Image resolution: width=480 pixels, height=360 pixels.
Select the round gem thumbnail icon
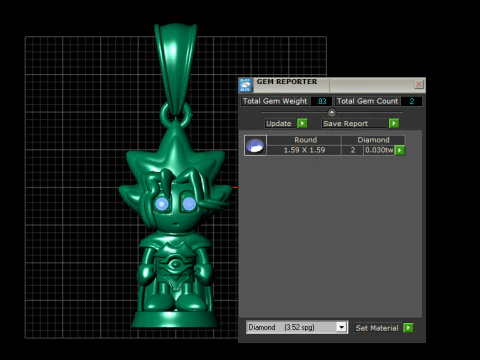[x=255, y=145]
